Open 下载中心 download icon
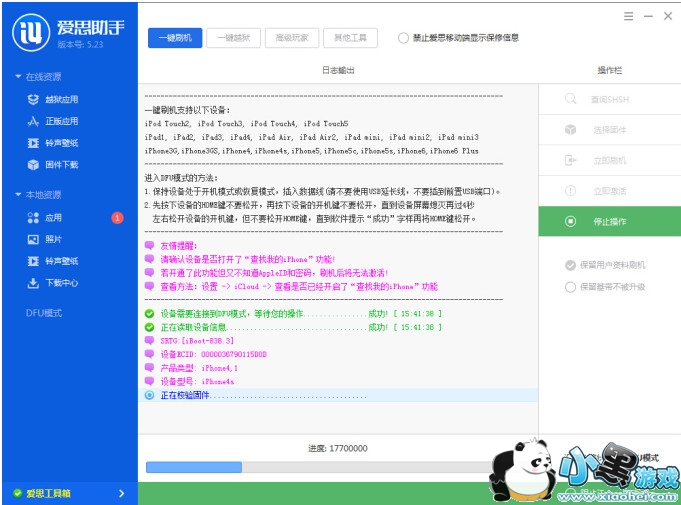 click(33, 283)
